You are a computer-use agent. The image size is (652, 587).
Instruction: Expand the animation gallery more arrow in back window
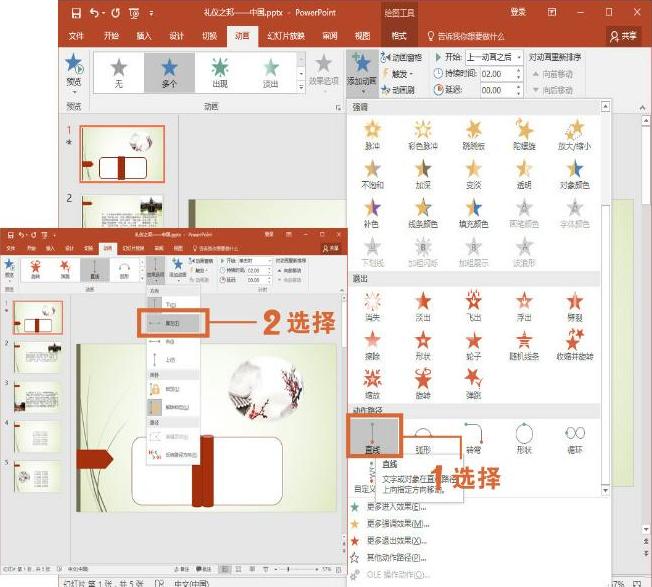301,86
